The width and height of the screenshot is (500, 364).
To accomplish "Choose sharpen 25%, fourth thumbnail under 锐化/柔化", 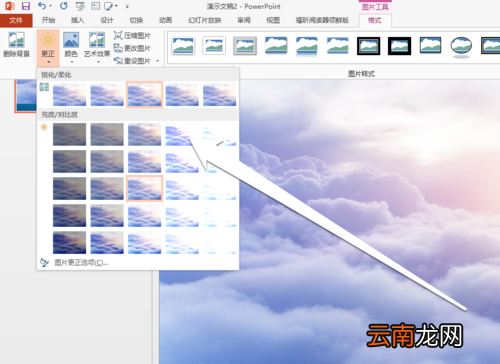I will point(182,95).
